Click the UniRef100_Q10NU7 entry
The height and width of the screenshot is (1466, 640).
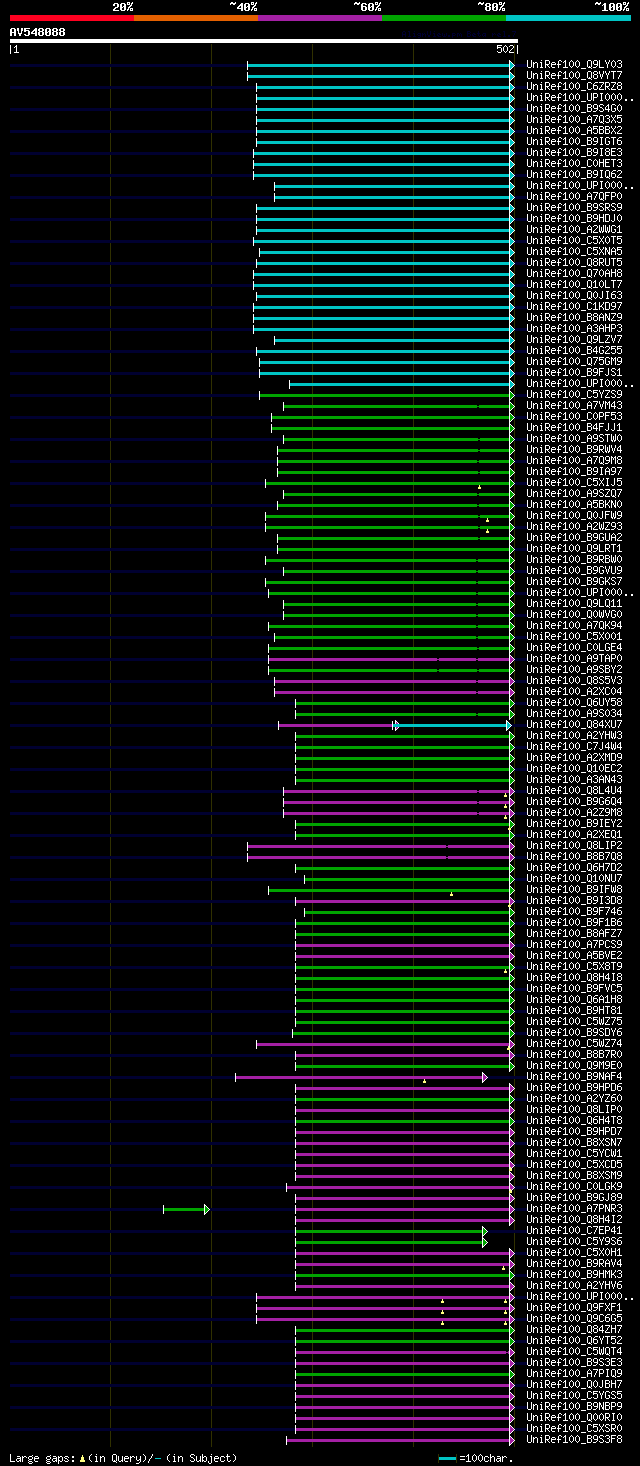pos(574,878)
